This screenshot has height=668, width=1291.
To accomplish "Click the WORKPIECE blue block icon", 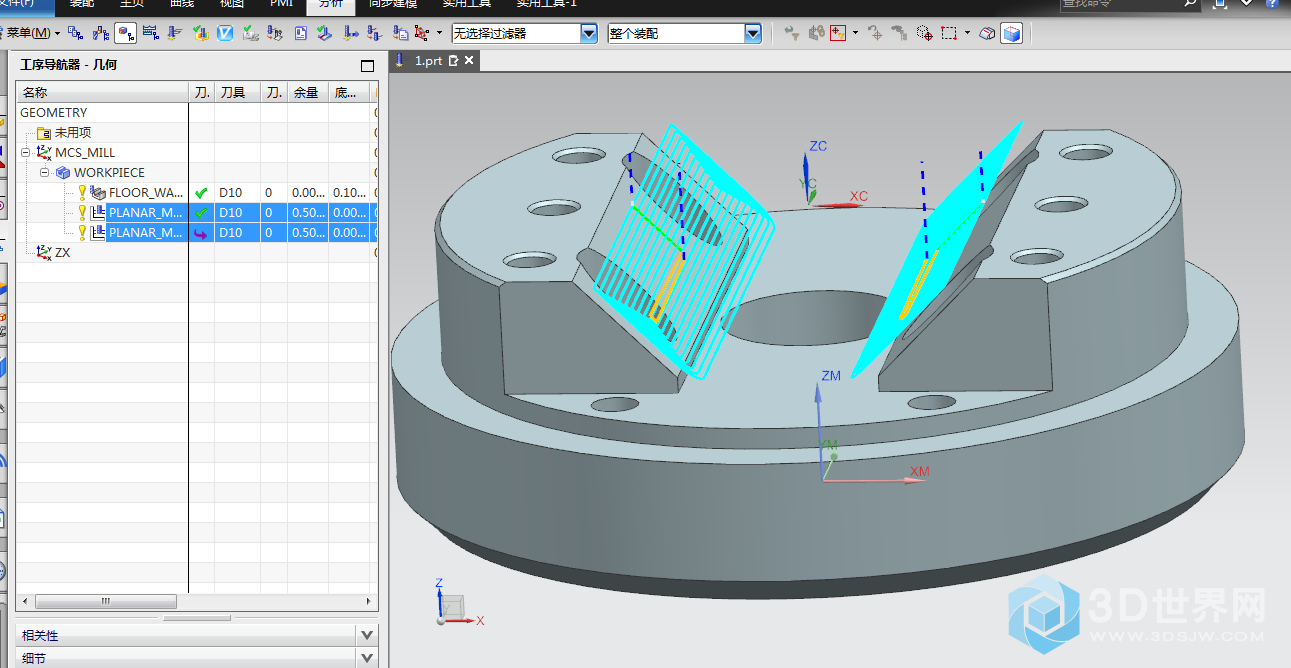I will (x=63, y=173).
